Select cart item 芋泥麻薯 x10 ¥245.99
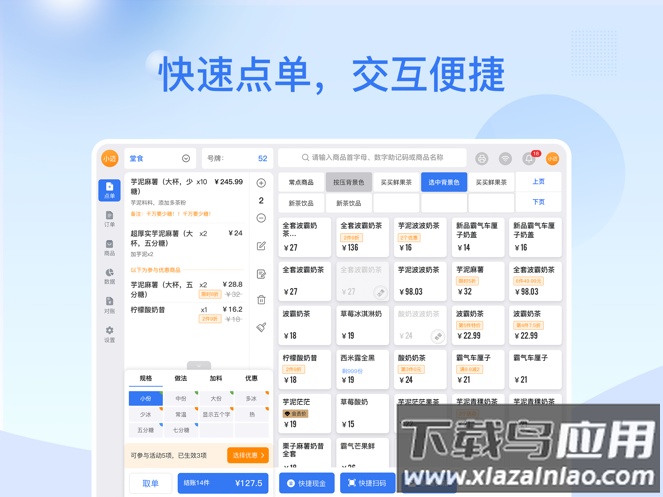The width and height of the screenshot is (663, 497). pos(186,197)
